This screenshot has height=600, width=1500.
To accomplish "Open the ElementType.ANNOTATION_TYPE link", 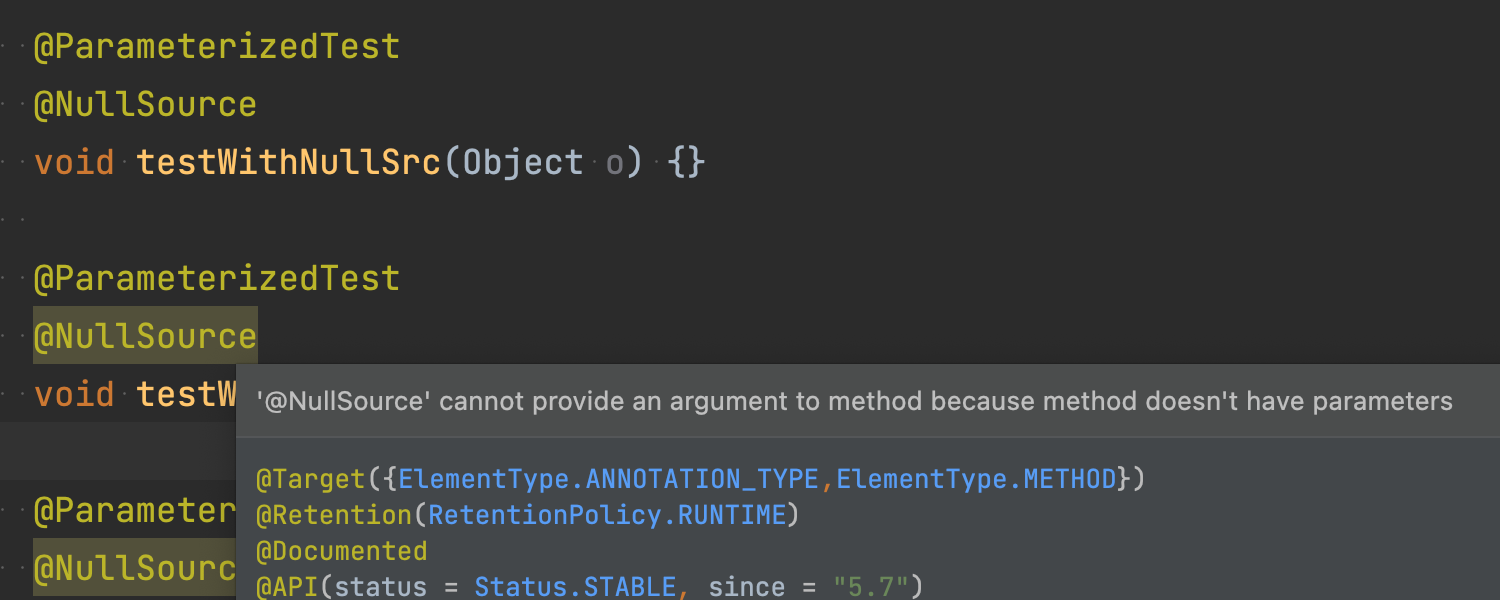I will click(608, 480).
